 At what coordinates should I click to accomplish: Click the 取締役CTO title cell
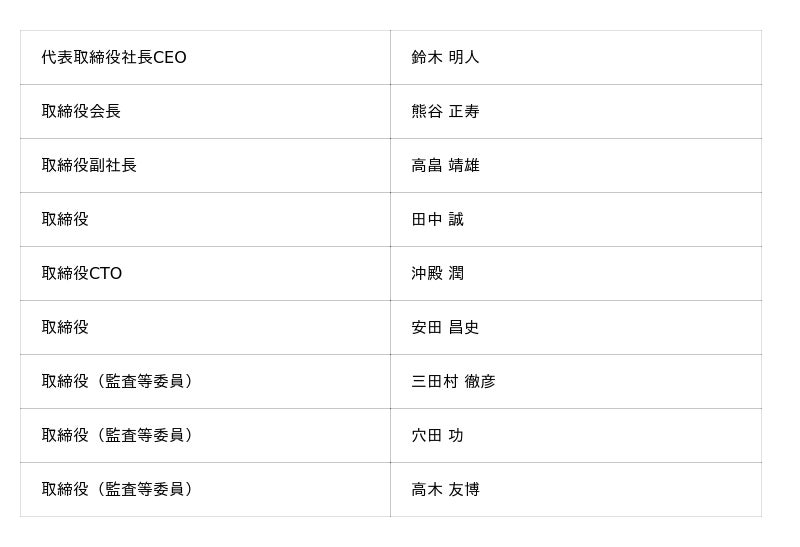82,274
